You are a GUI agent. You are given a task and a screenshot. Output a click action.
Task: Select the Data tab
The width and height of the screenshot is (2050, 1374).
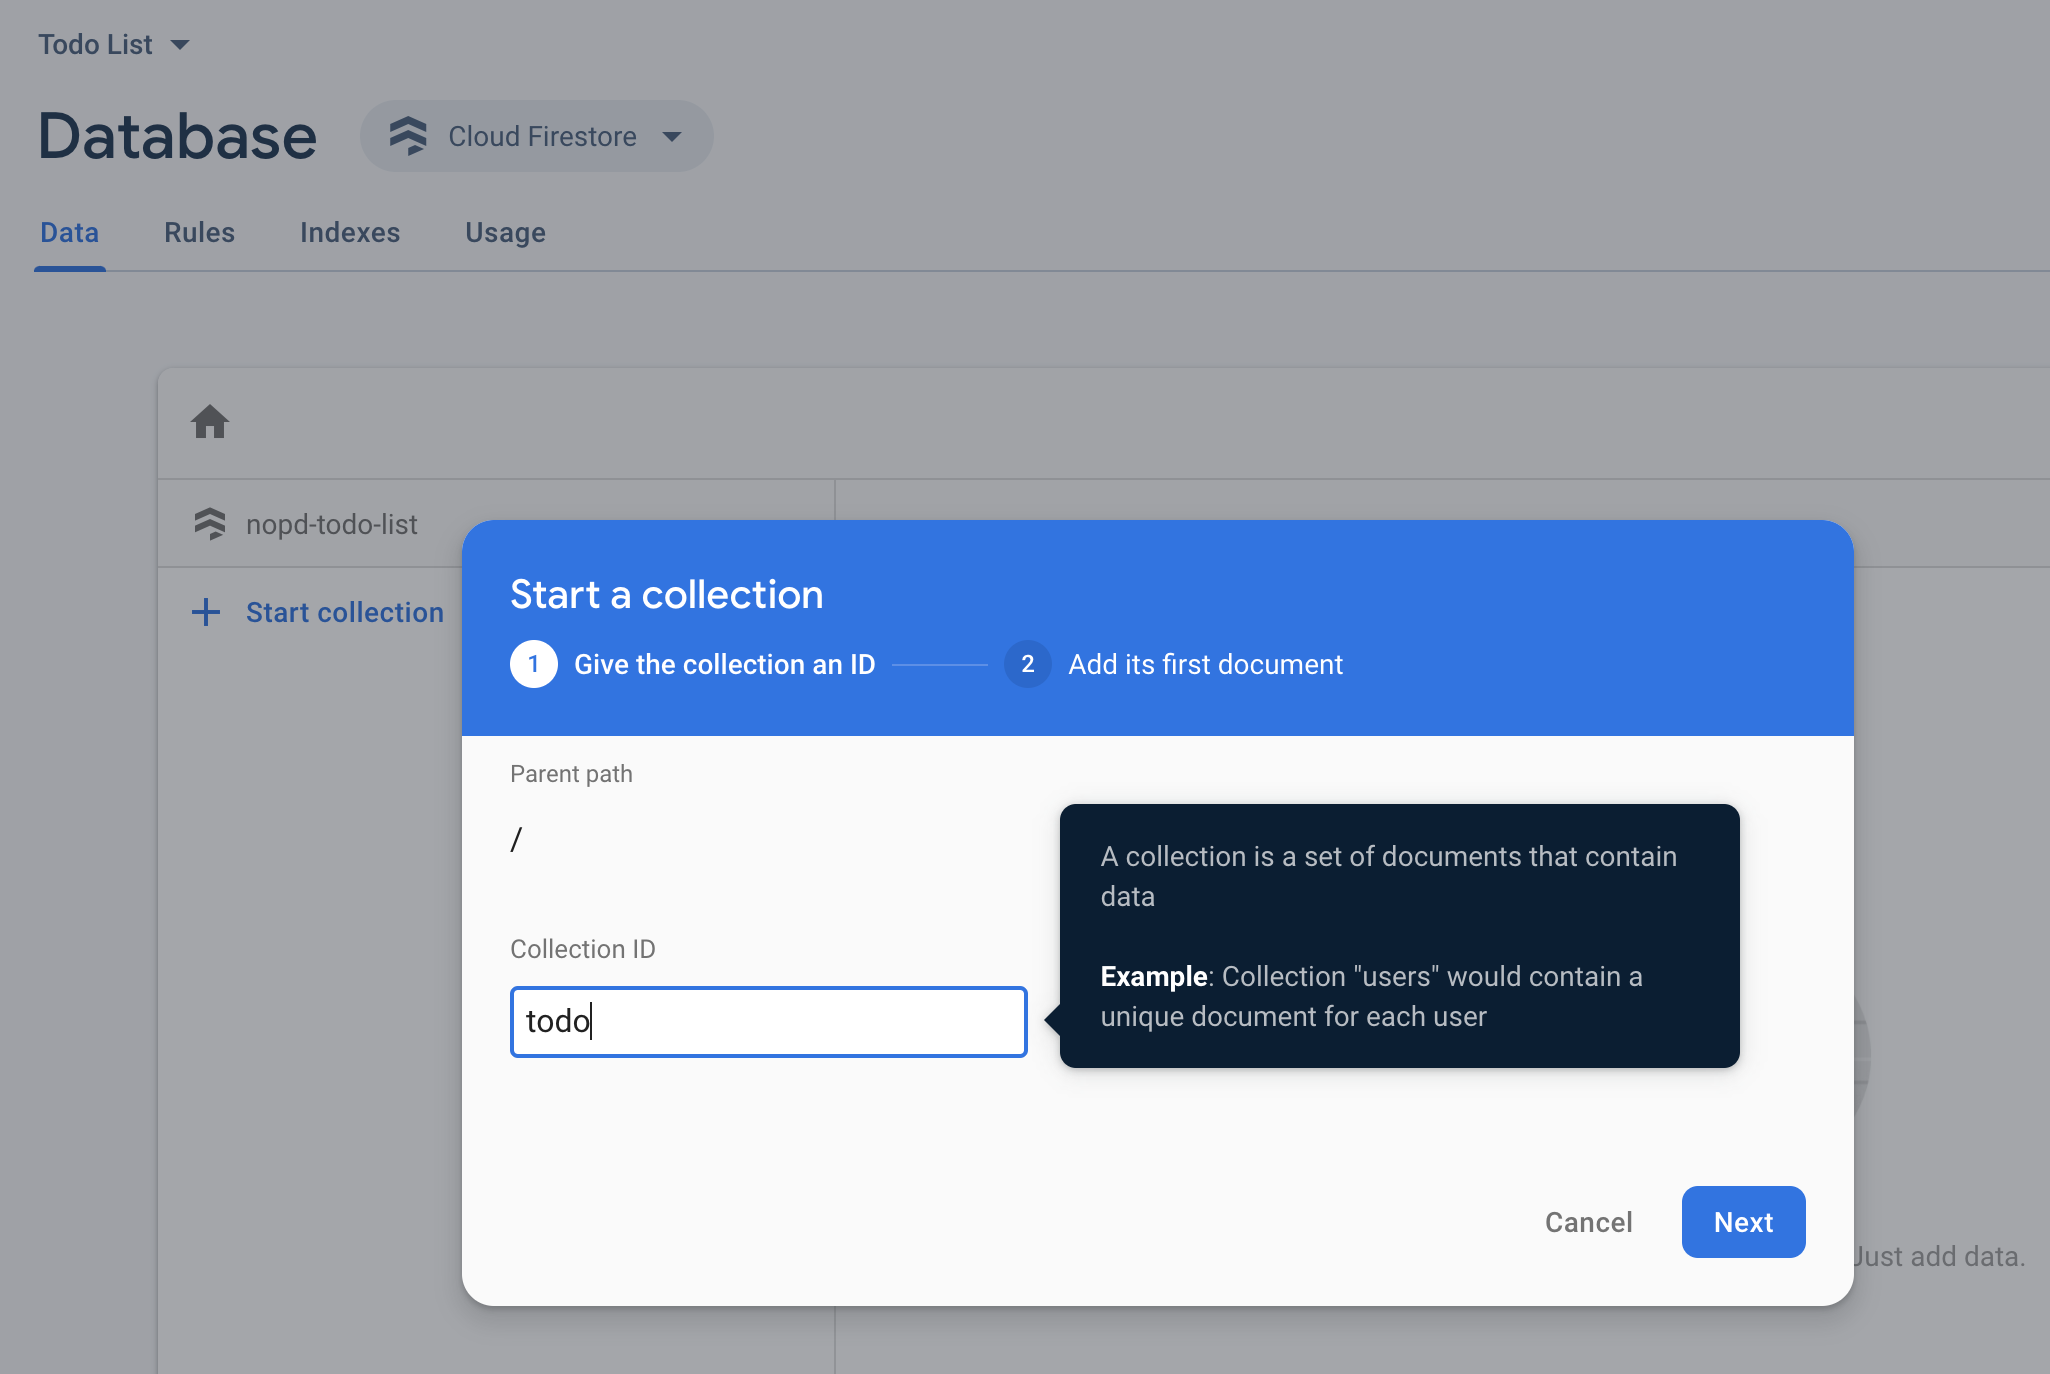69,233
